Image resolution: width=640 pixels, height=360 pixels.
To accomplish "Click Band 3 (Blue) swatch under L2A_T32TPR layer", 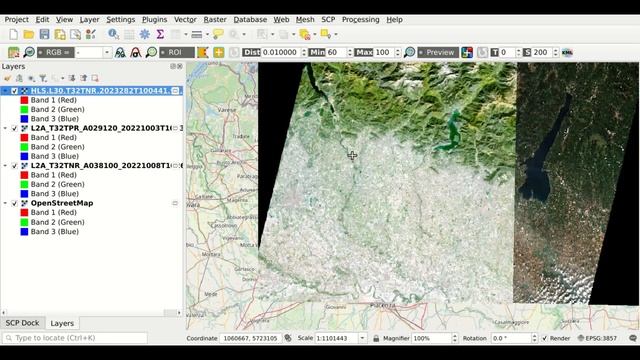I will (24, 156).
